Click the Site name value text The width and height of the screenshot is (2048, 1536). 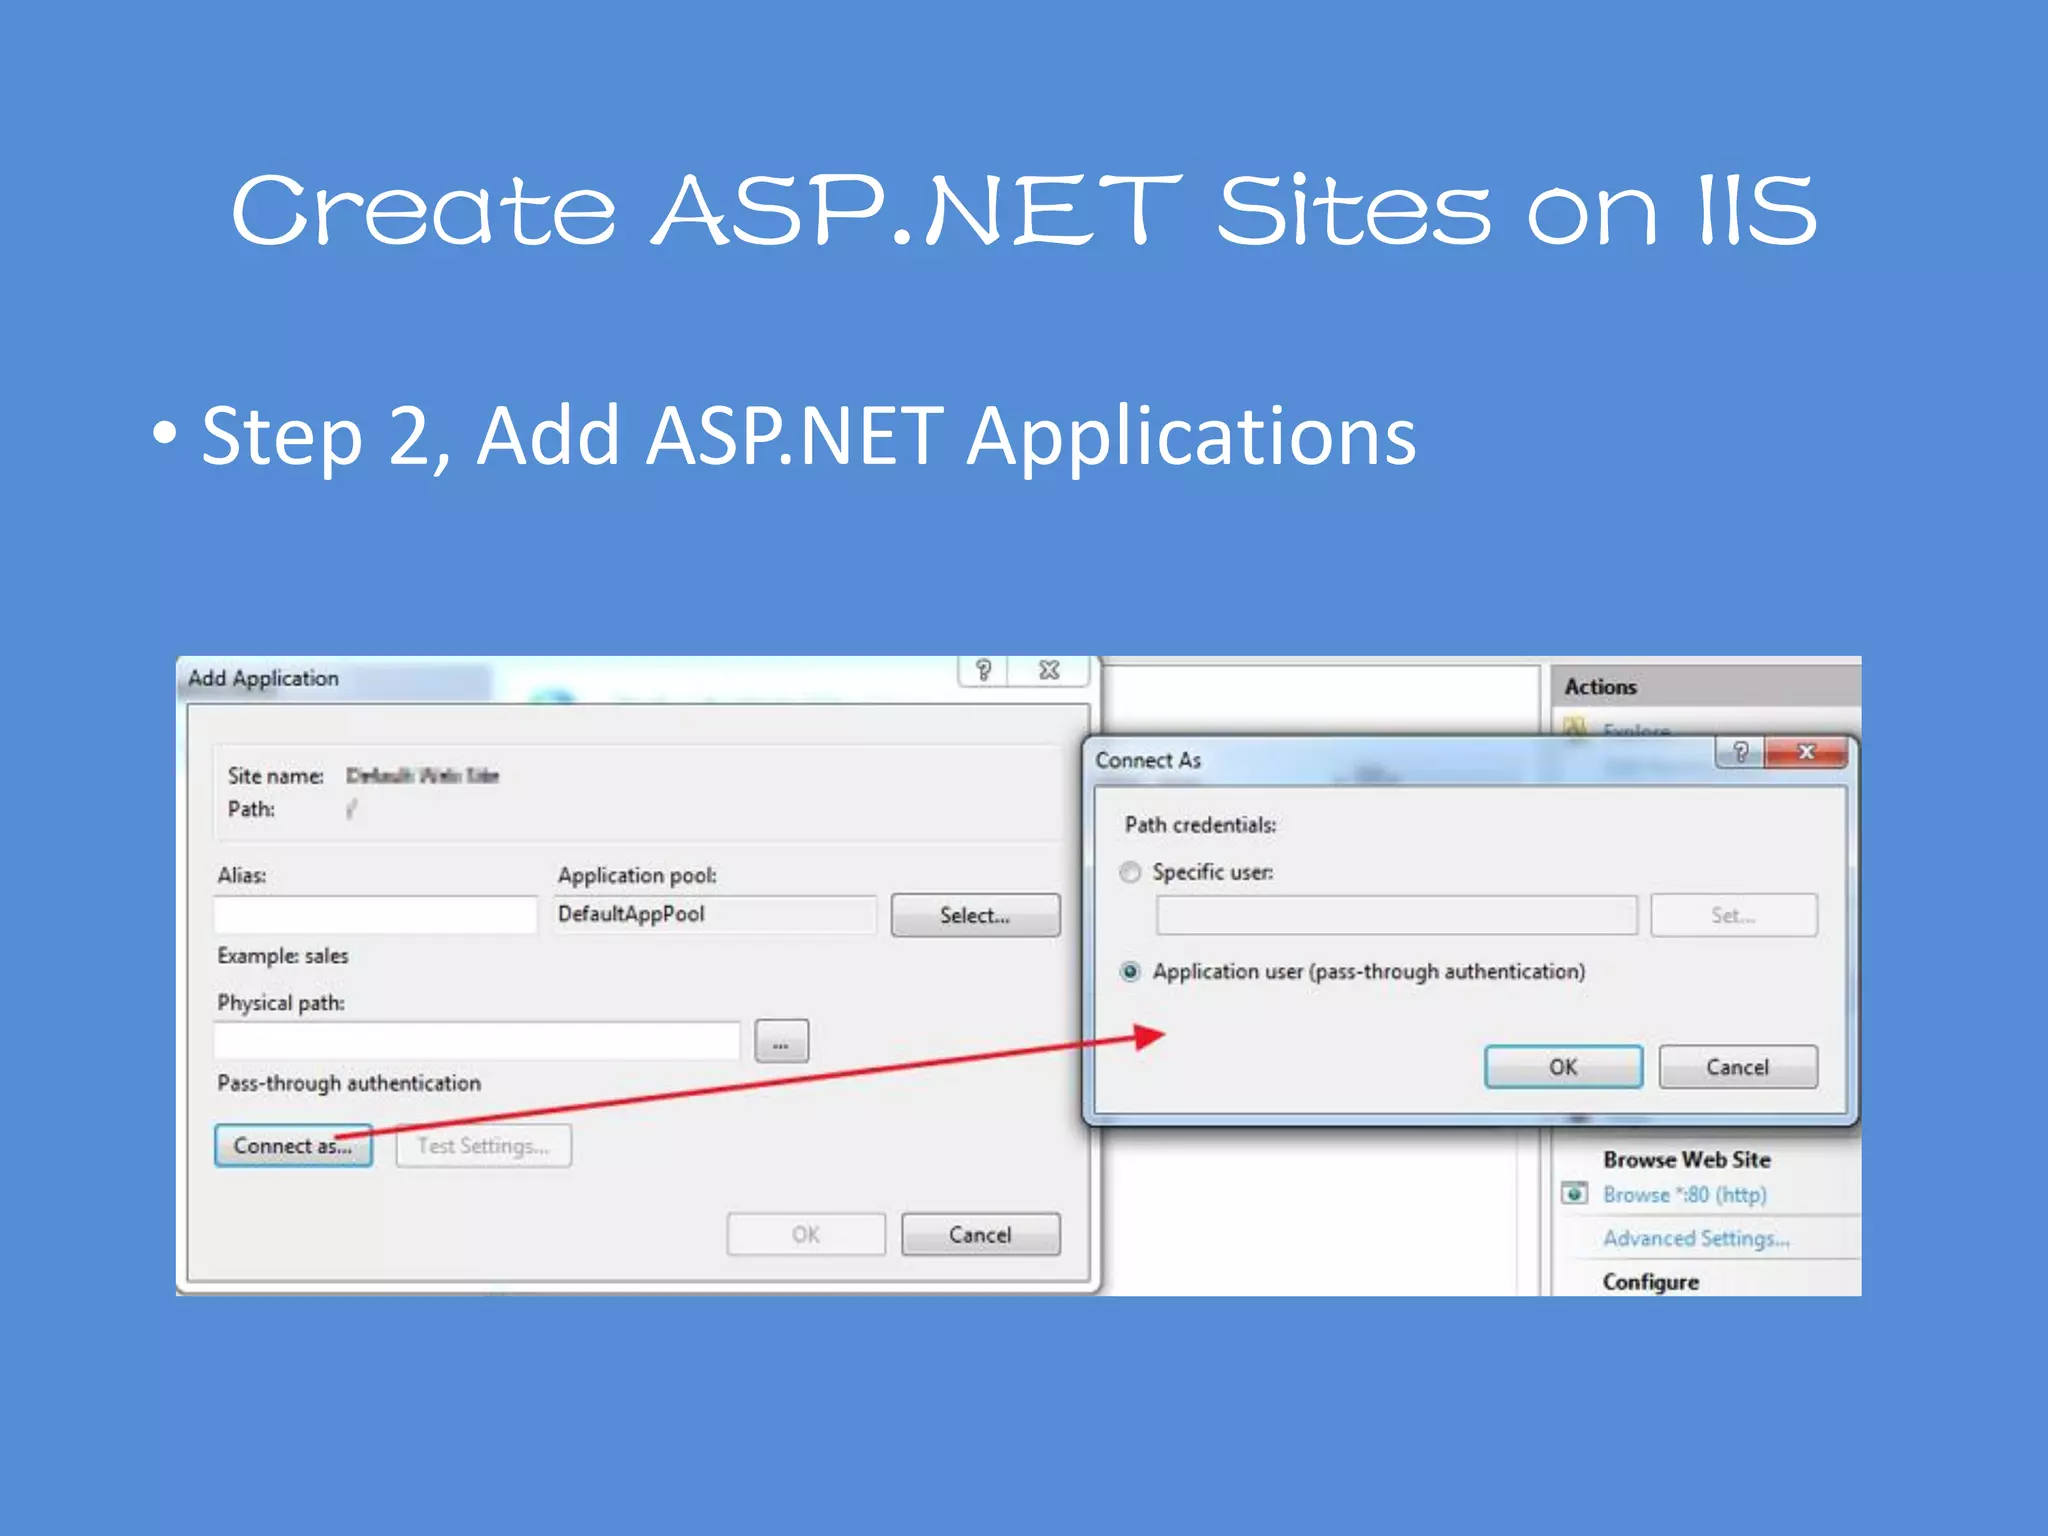(x=422, y=775)
